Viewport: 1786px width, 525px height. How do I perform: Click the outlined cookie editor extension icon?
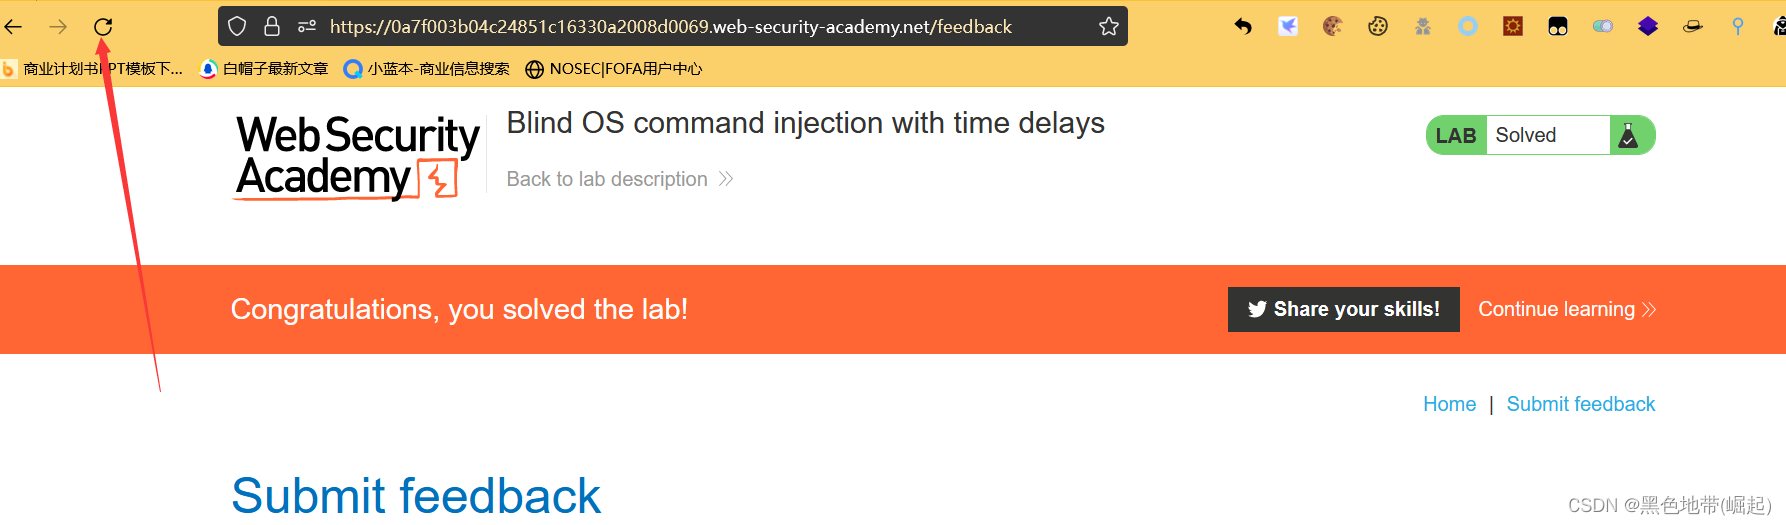(1378, 27)
